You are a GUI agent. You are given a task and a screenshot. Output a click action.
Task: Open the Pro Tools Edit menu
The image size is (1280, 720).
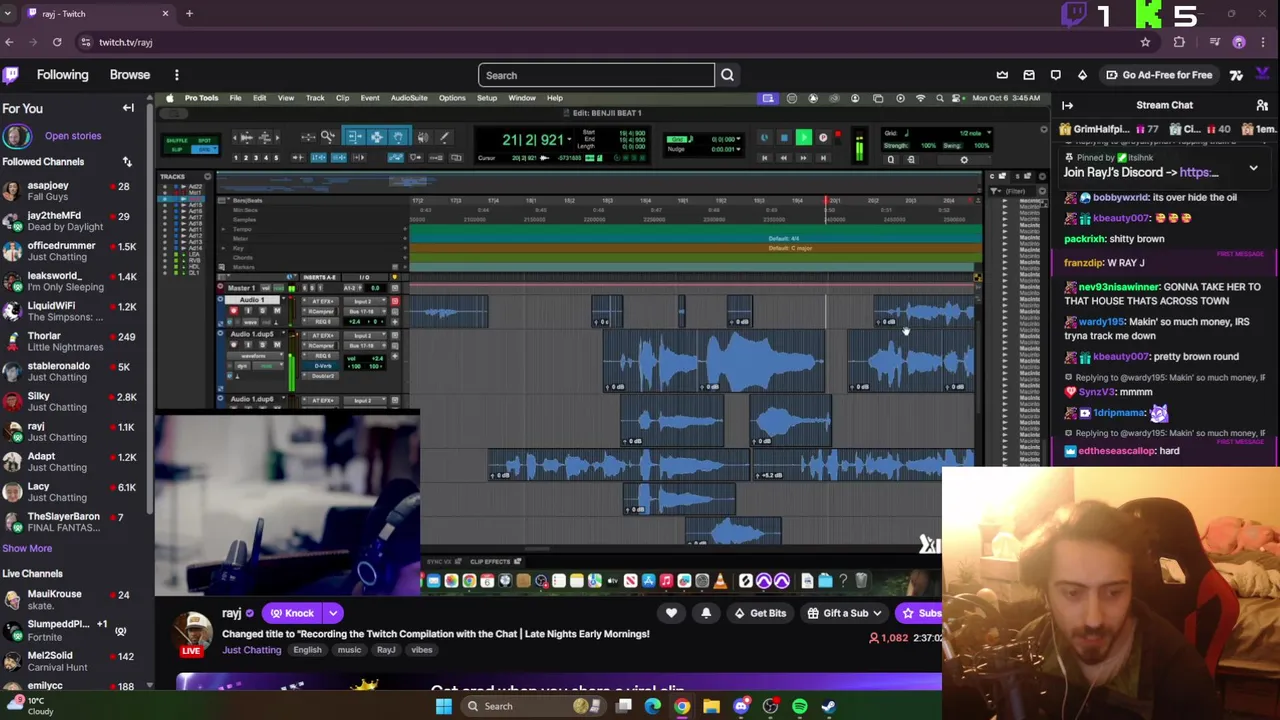click(259, 98)
